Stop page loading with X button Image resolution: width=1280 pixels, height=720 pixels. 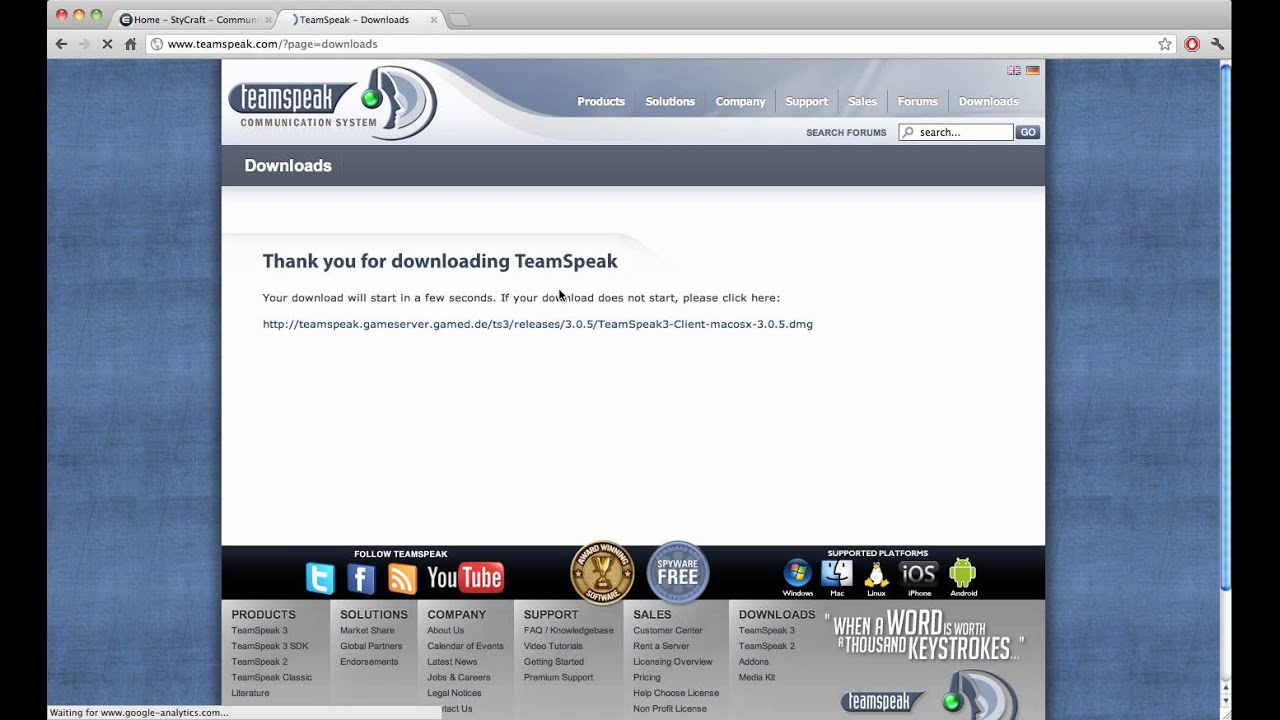click(107, 44)
